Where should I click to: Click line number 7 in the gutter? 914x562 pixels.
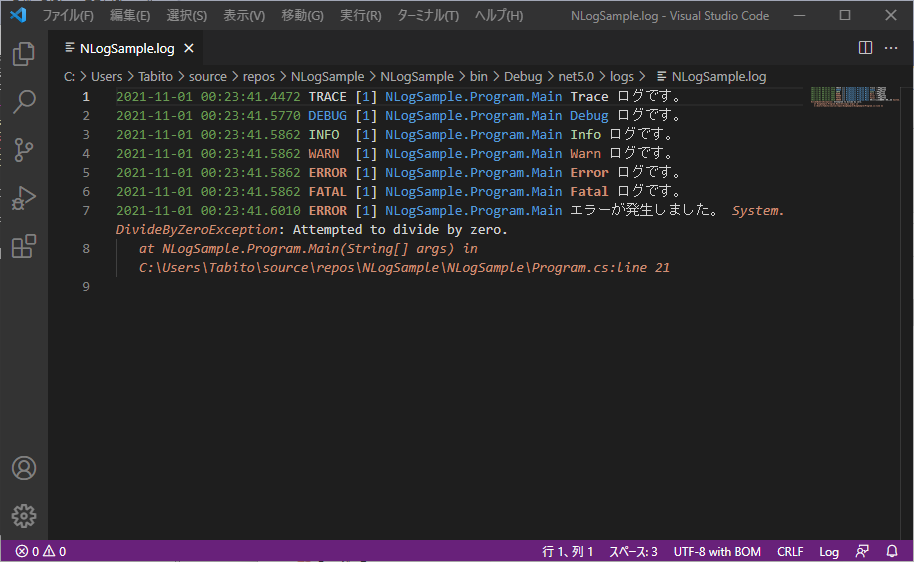pyautogui.click(x=86, y=210)
